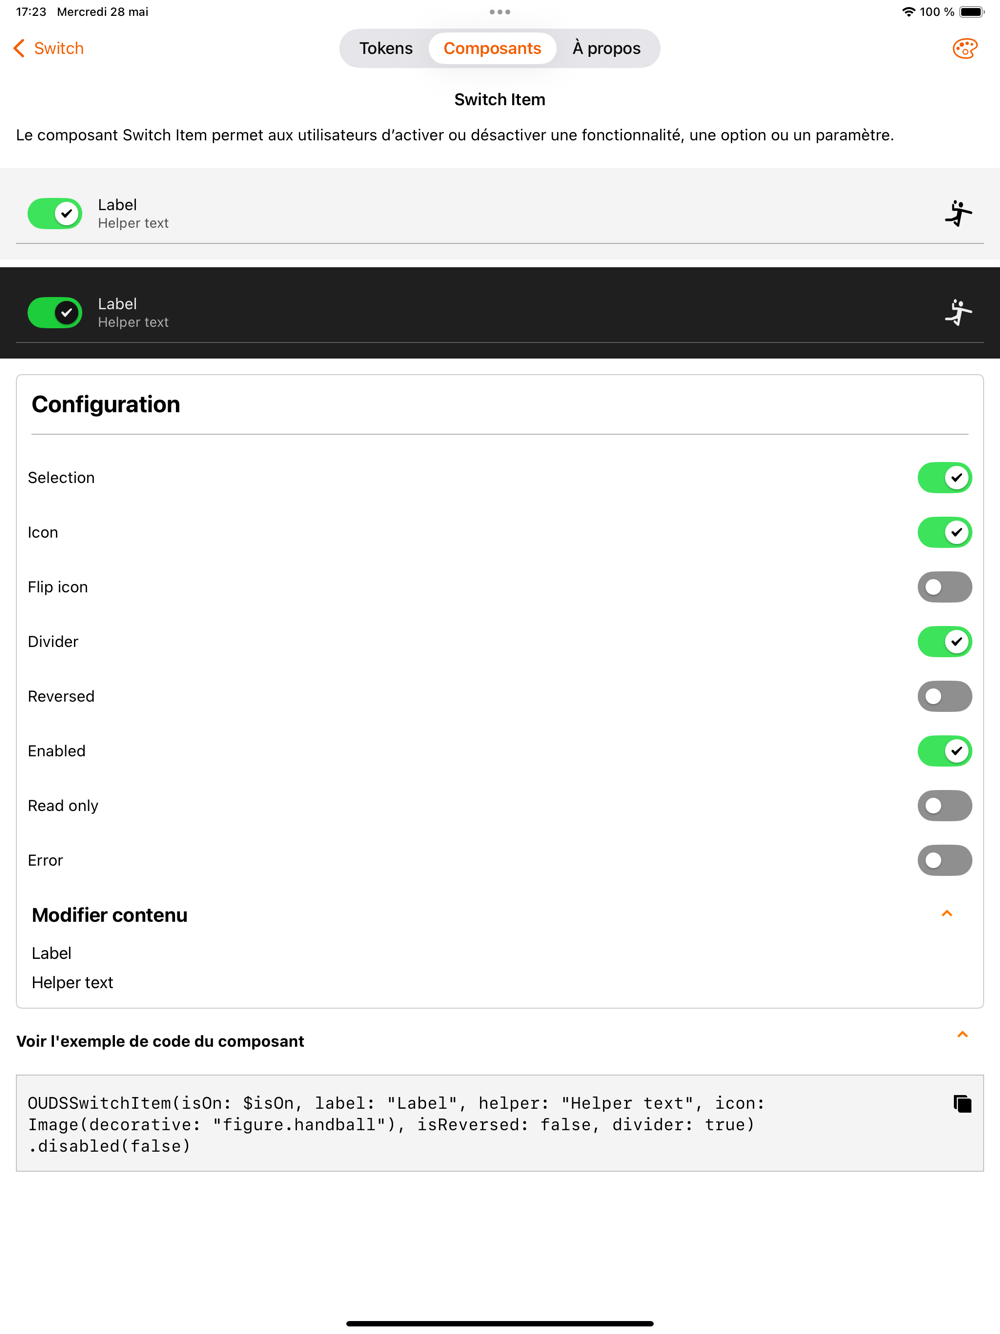Enable the Reversed switch
1000x1334 pixels.
(945, 696)
